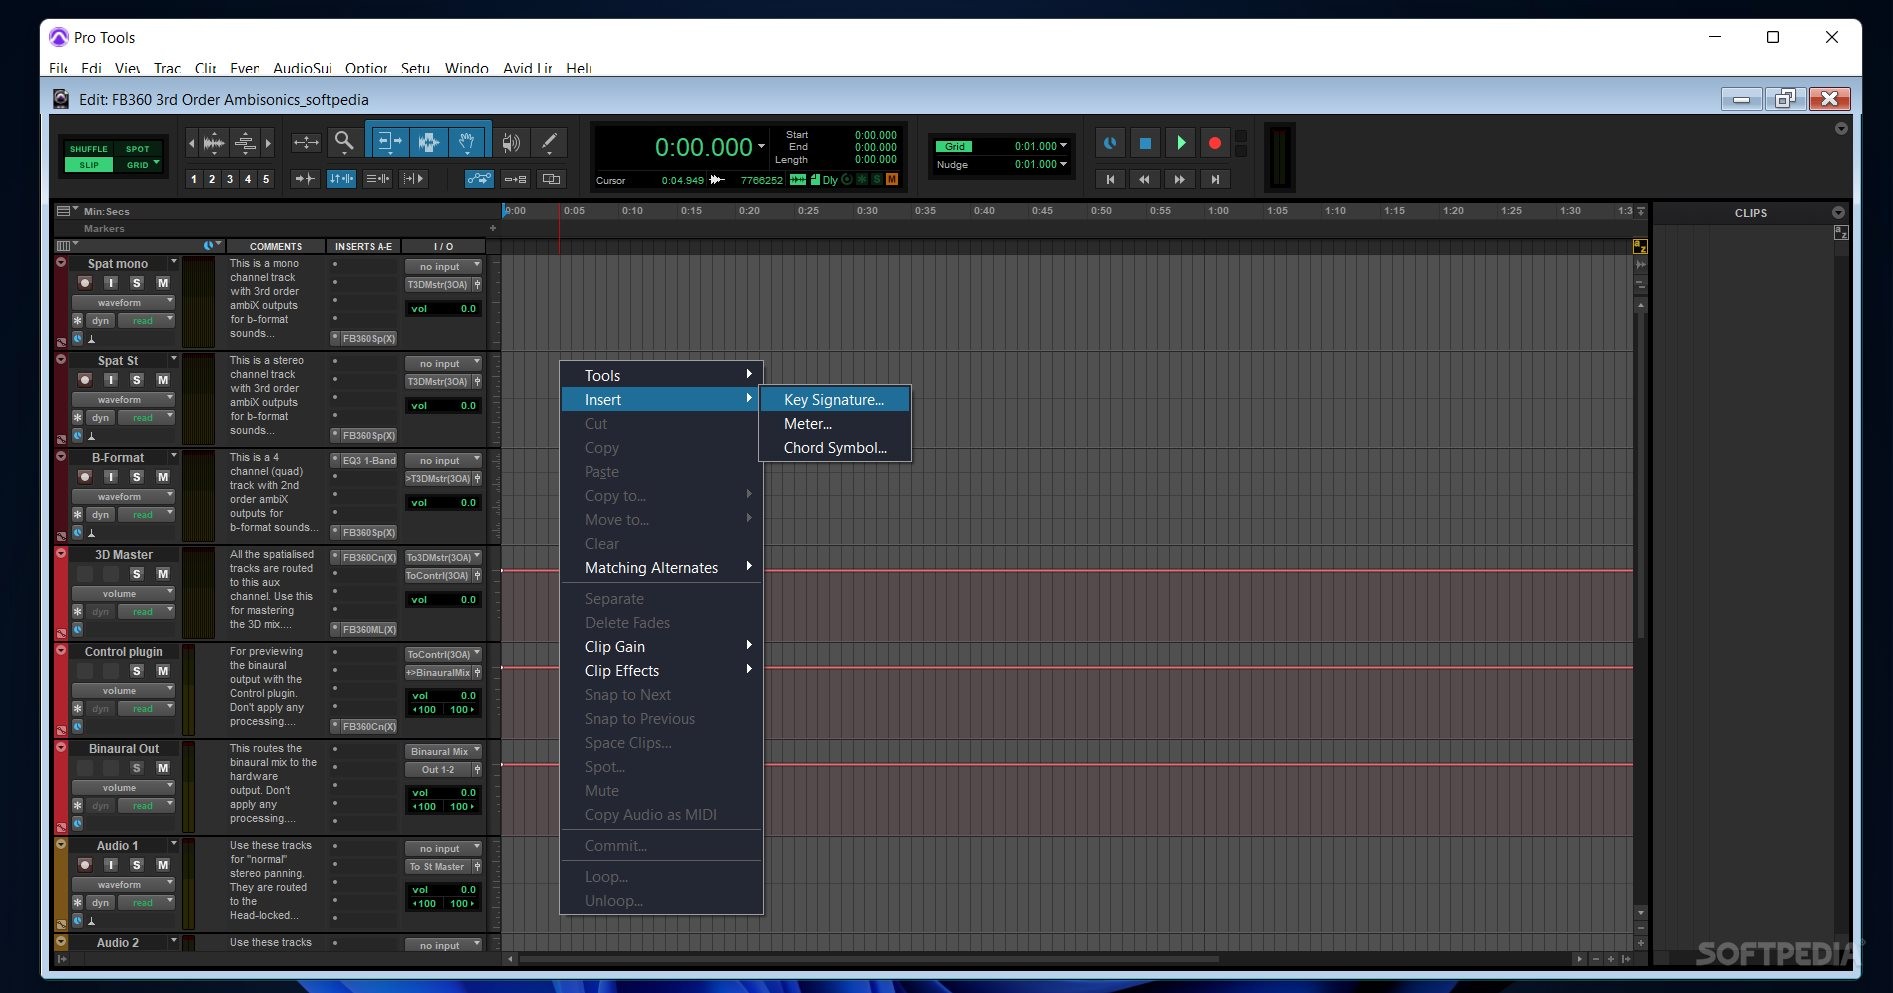Enable Spot edit mode
The height and width of the screenshot is (993, 1893).
click(137, 149)
